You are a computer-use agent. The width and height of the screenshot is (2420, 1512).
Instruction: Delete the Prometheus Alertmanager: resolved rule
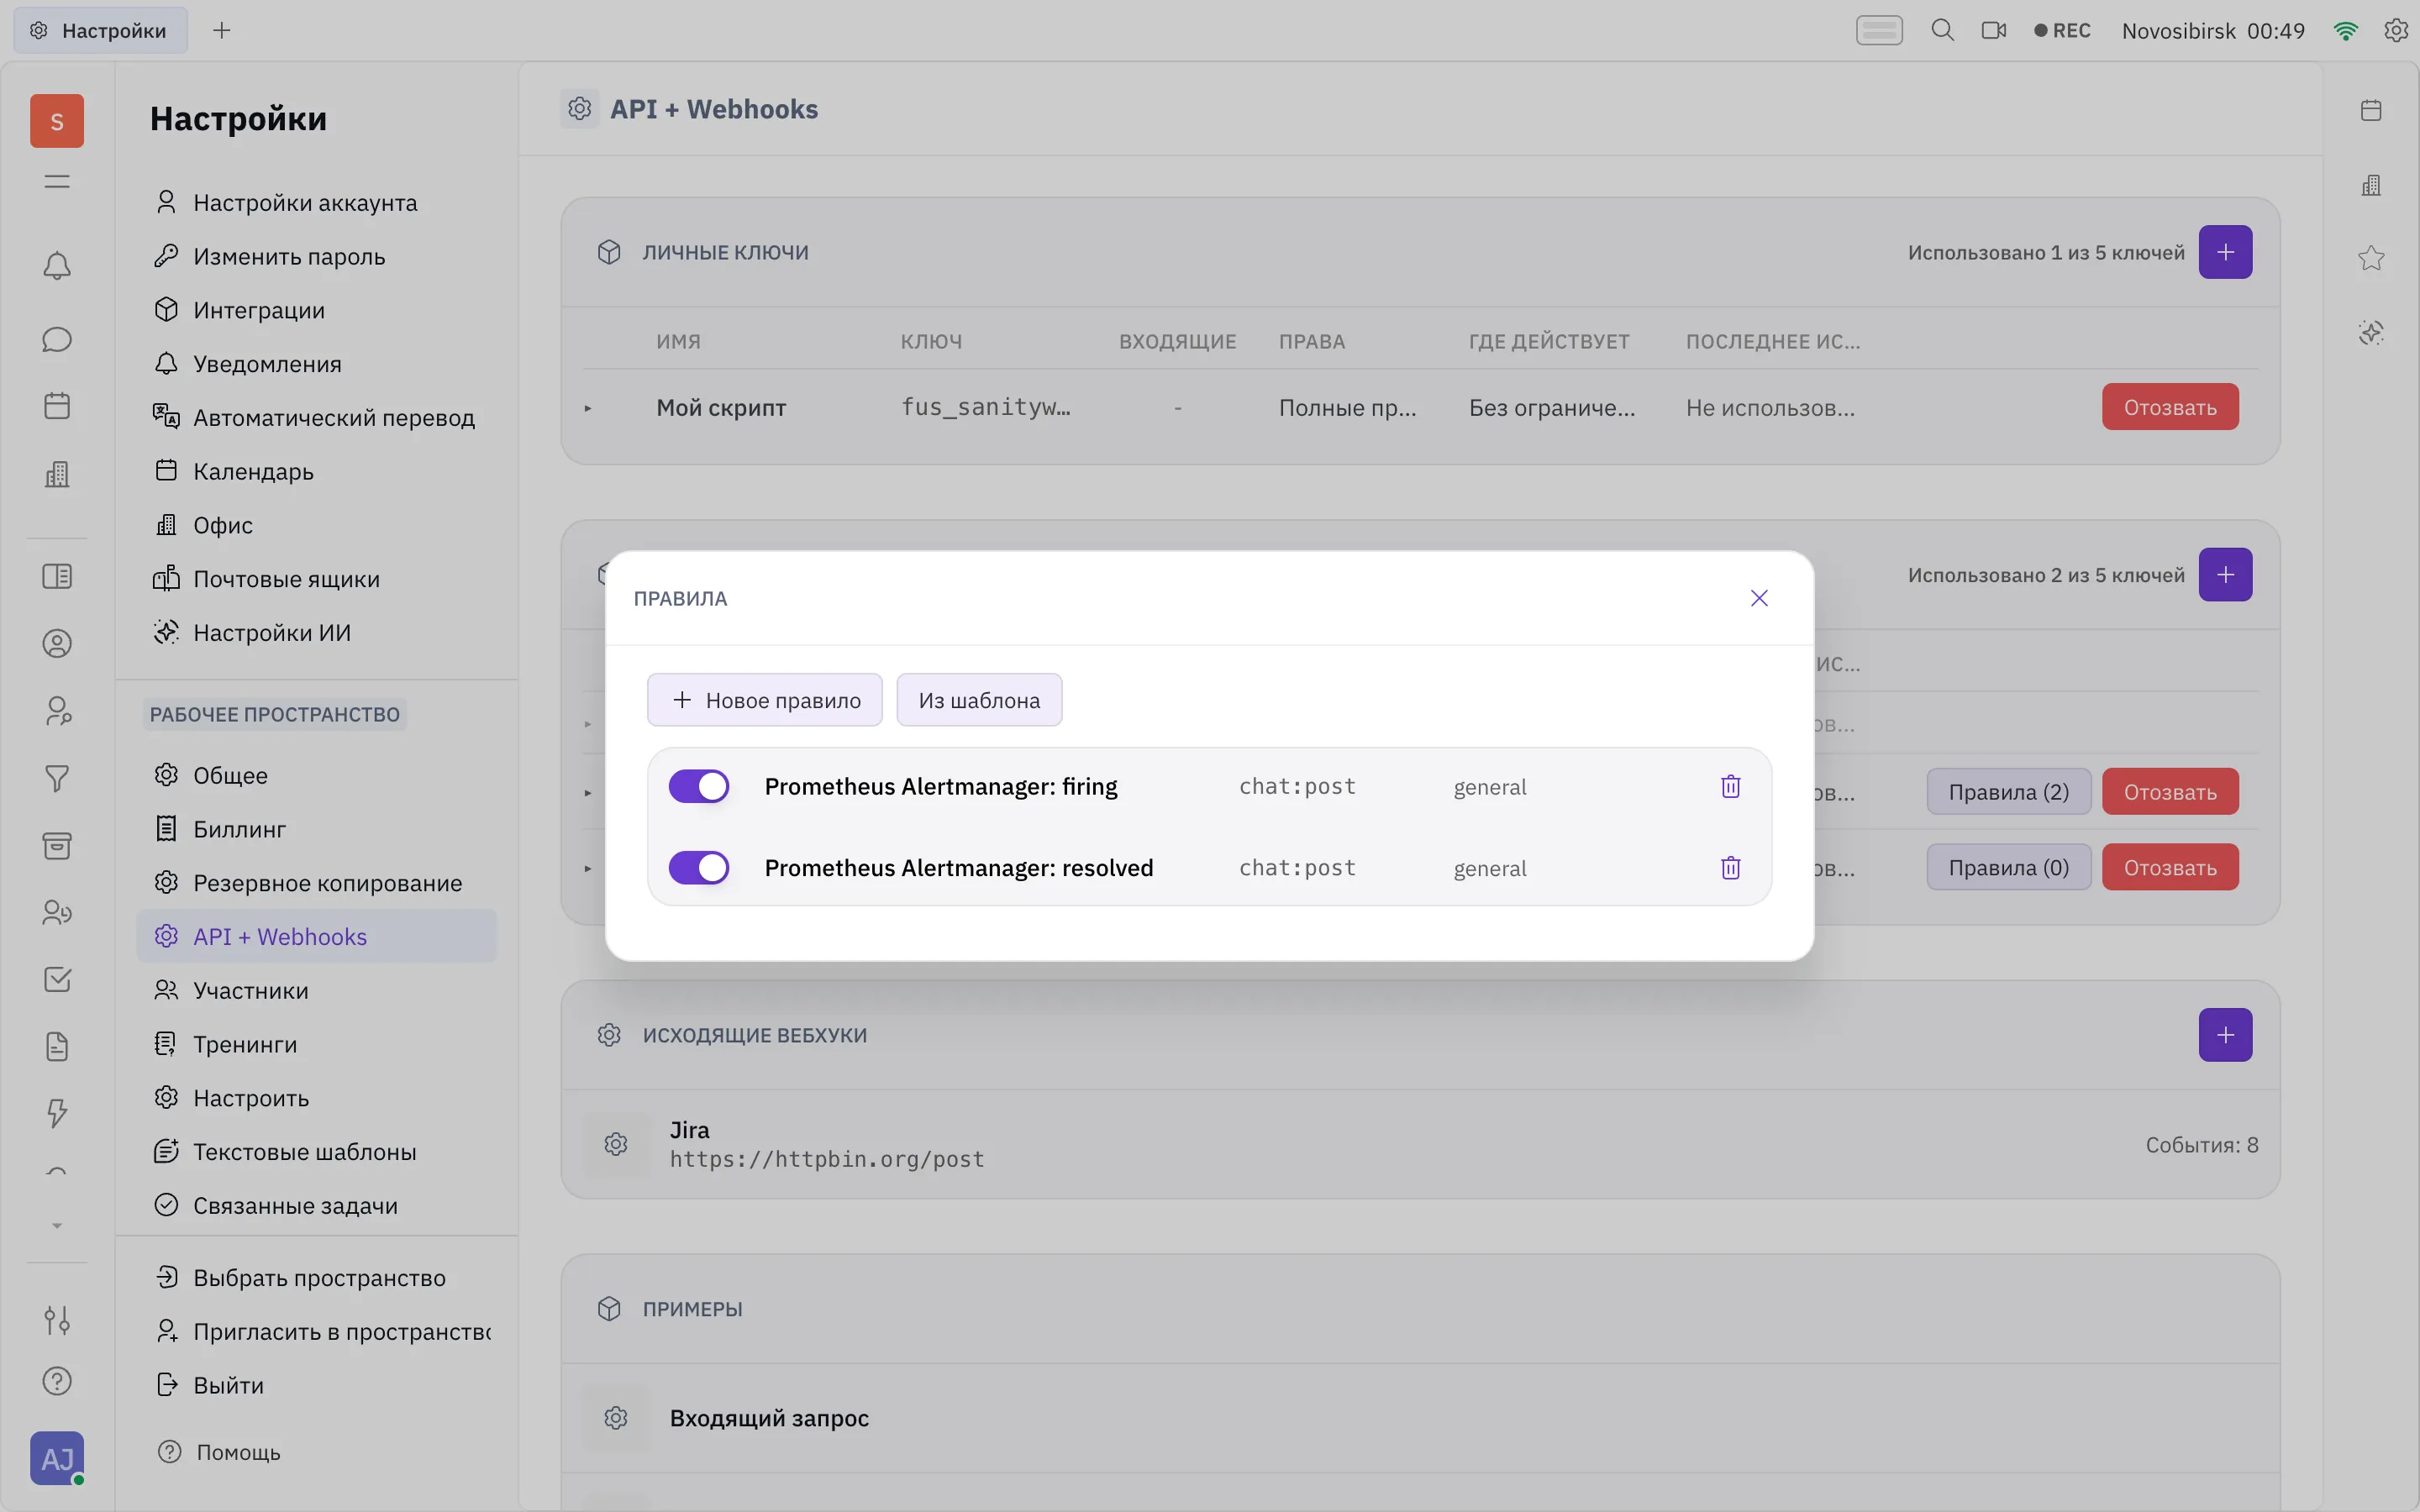point(1730,867)
